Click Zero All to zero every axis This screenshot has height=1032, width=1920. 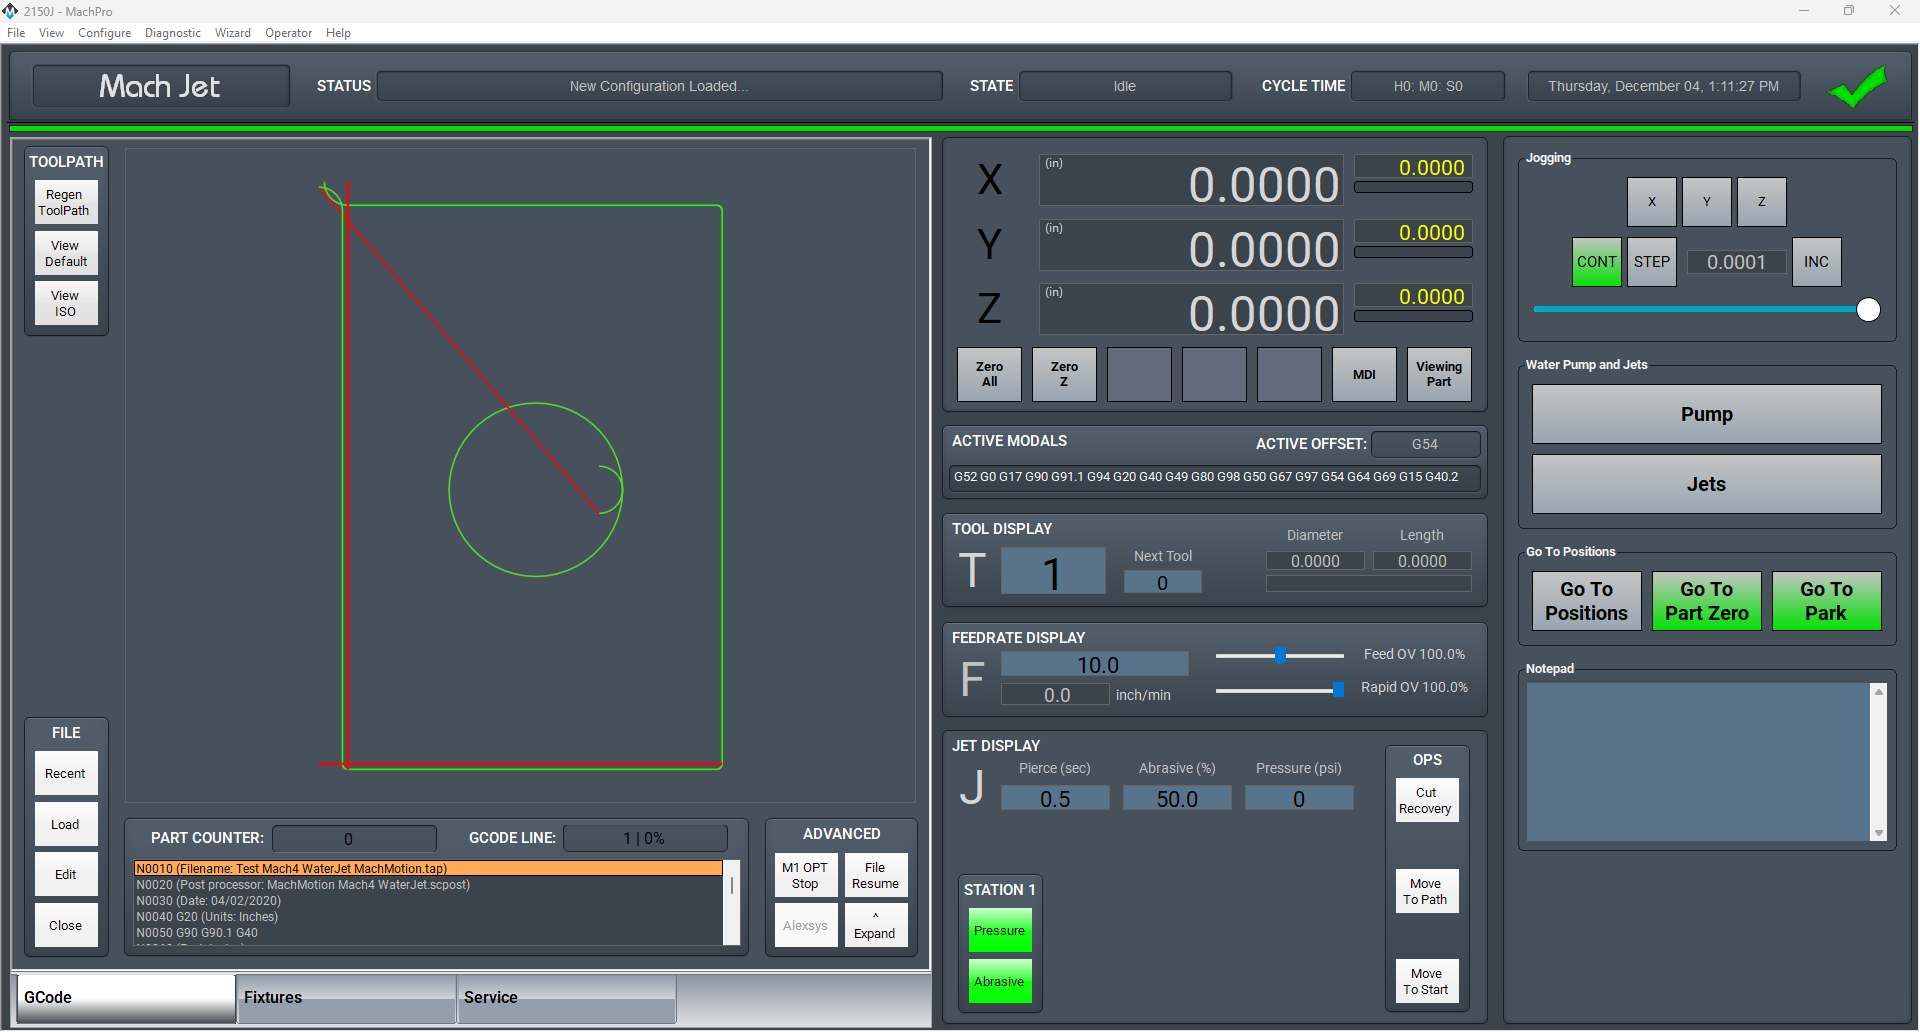[988, 374]
